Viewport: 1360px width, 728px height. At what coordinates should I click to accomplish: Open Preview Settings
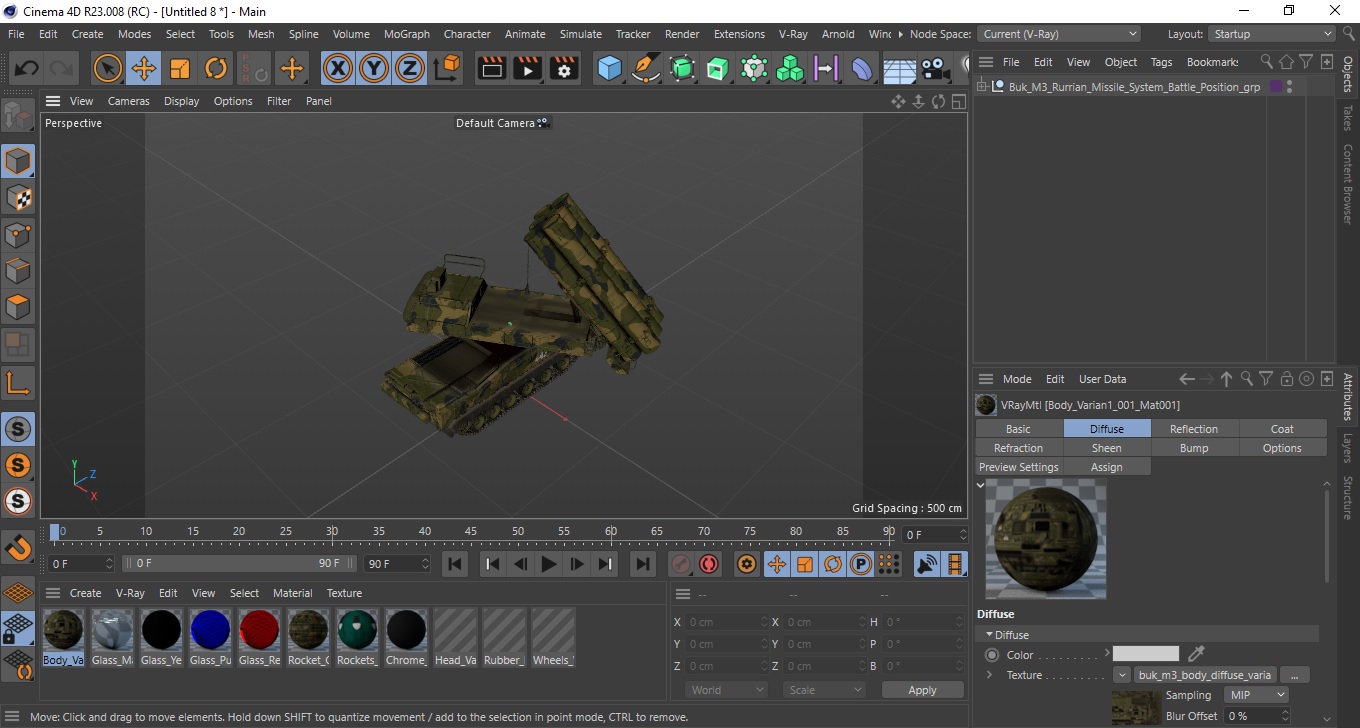point(1018,467)
